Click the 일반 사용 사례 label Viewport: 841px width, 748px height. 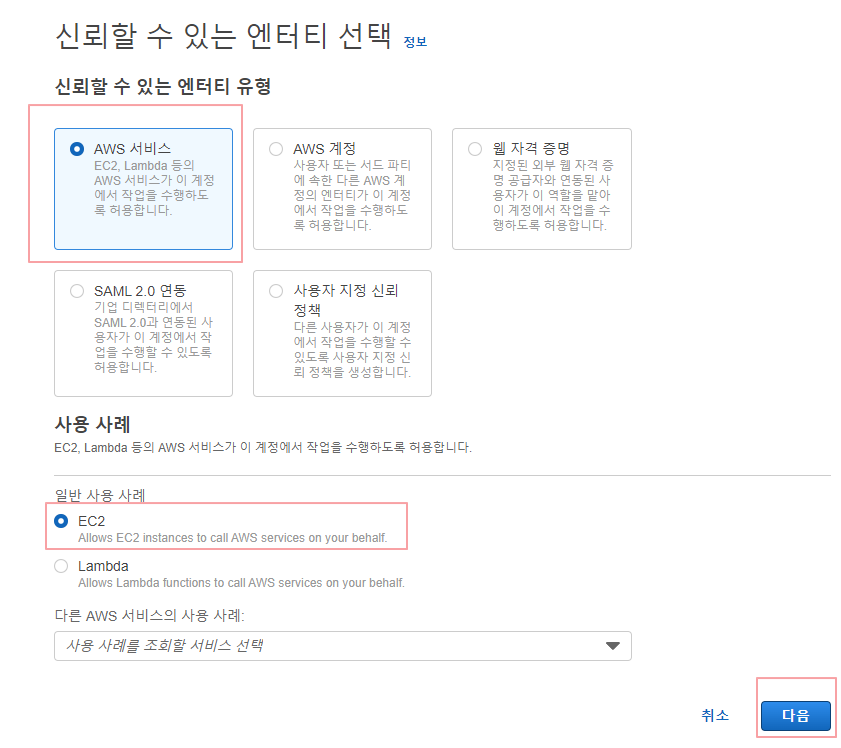pyautogui.click(x=100, y=494)
